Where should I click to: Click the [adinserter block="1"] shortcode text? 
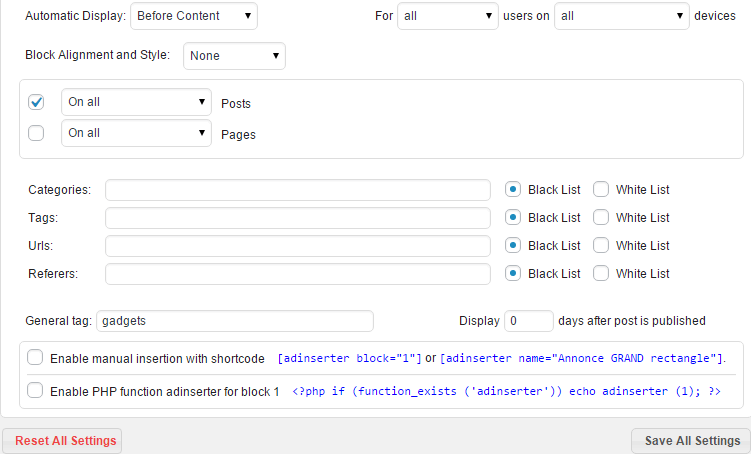pyautogui.click(x=349, y=359)
